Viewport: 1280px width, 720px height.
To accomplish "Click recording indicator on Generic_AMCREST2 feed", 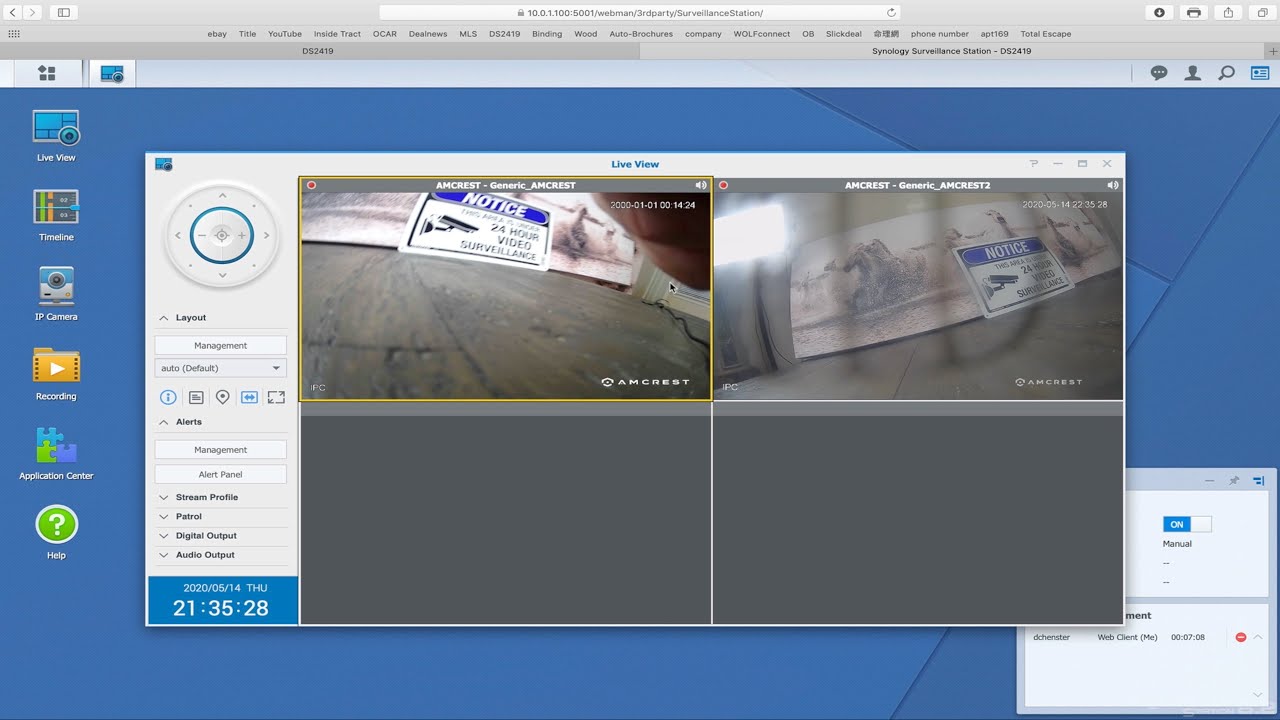I will tap(723, 185).
